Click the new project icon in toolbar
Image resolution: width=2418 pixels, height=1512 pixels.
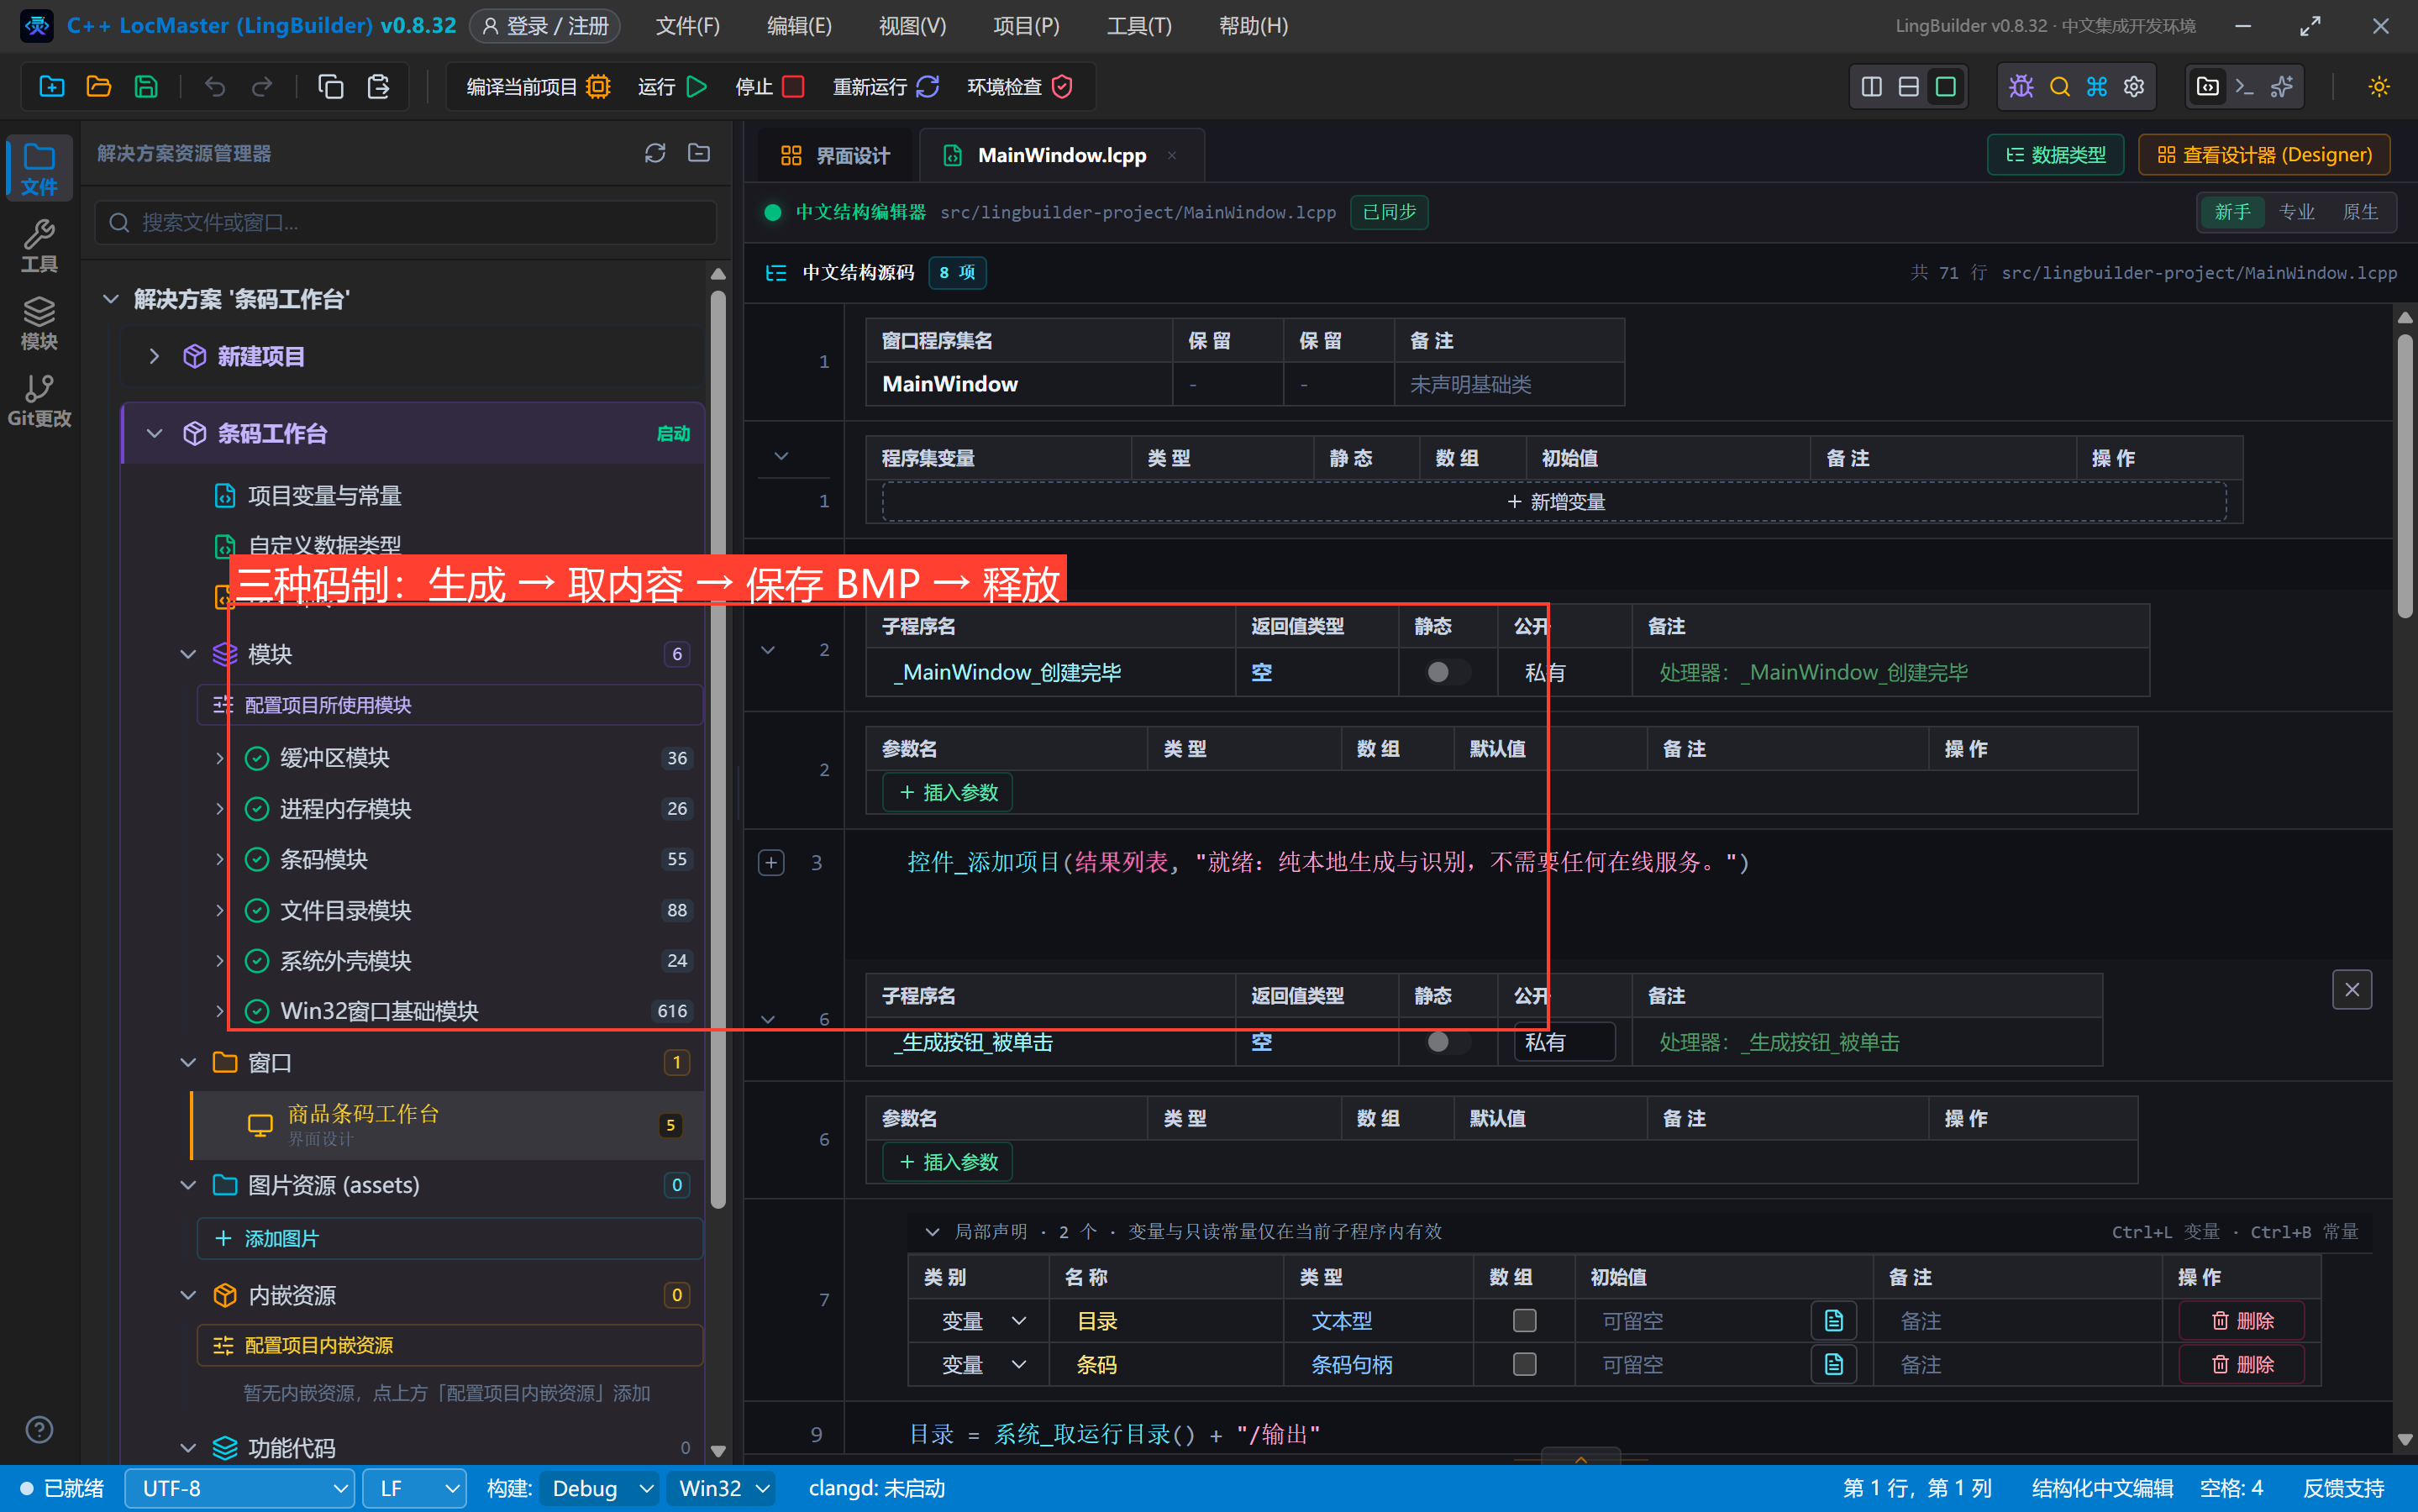(52, 87)
